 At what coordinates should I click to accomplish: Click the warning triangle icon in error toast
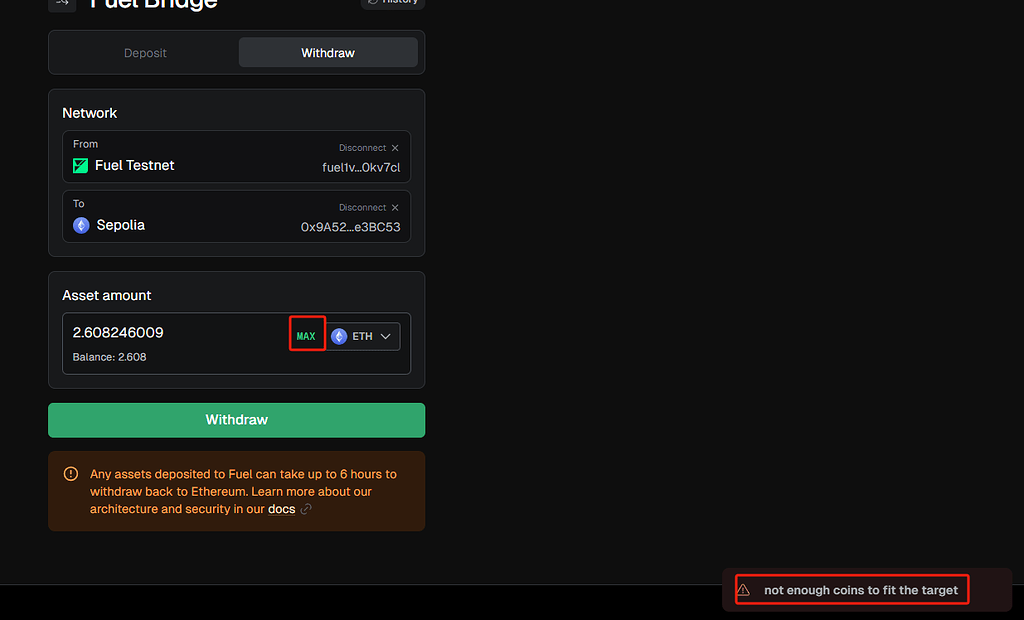click(x=743, y=590)
